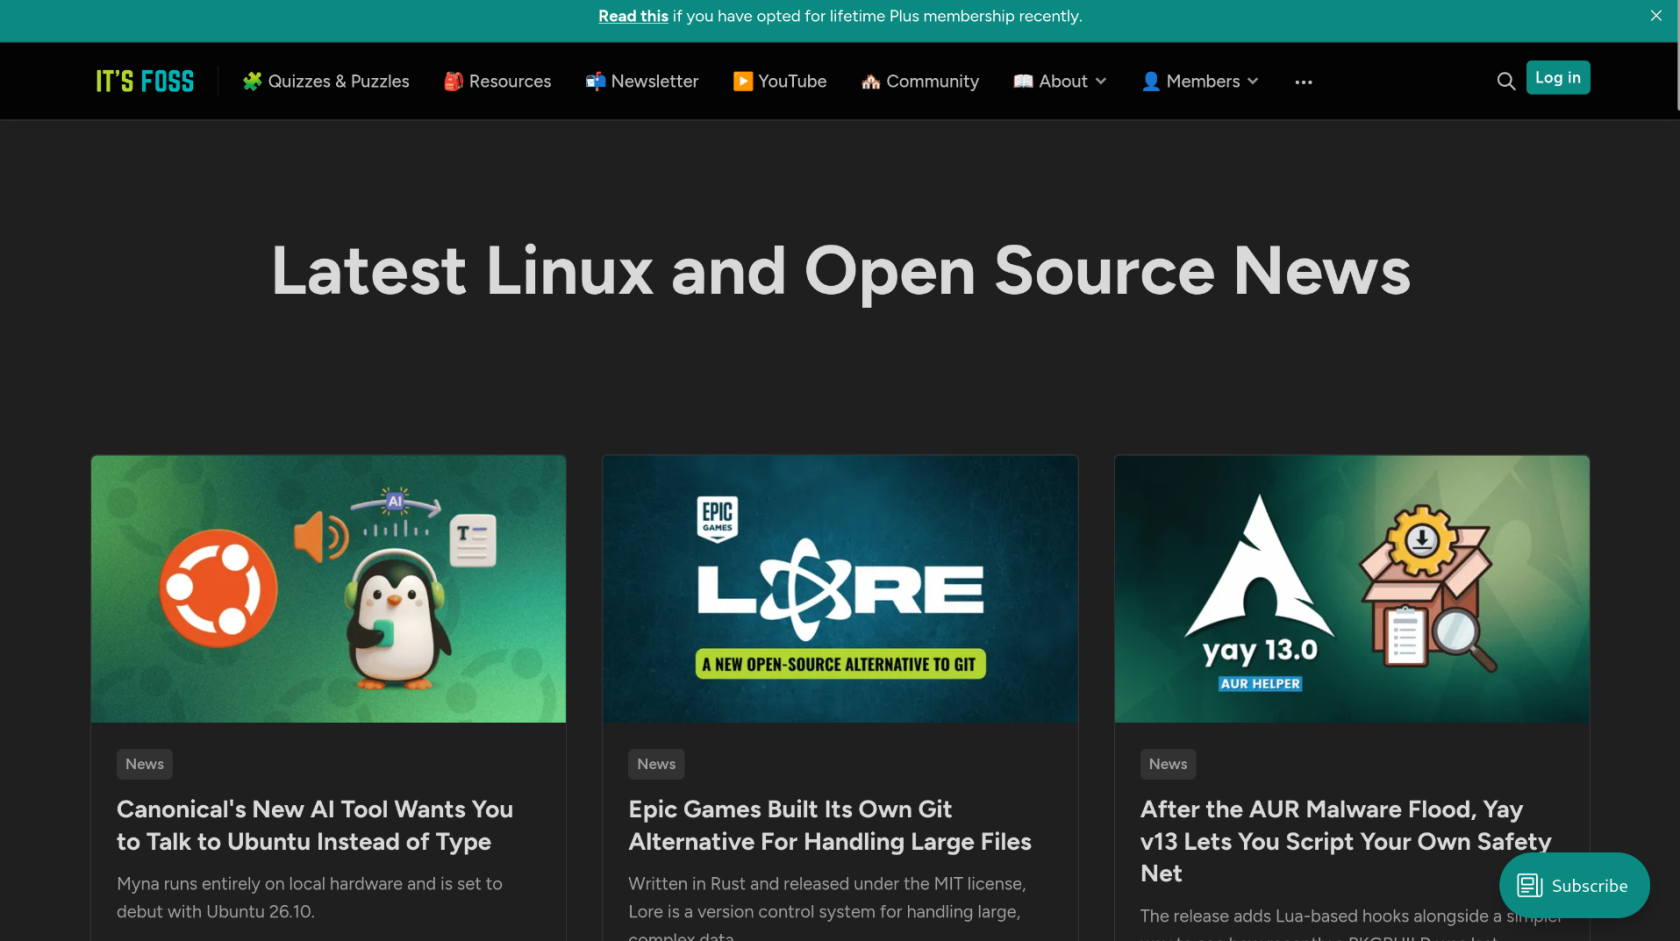Screen dimensions: 1680x941
Task: Click the open book icon beside About
Action: coord(1023,81)
